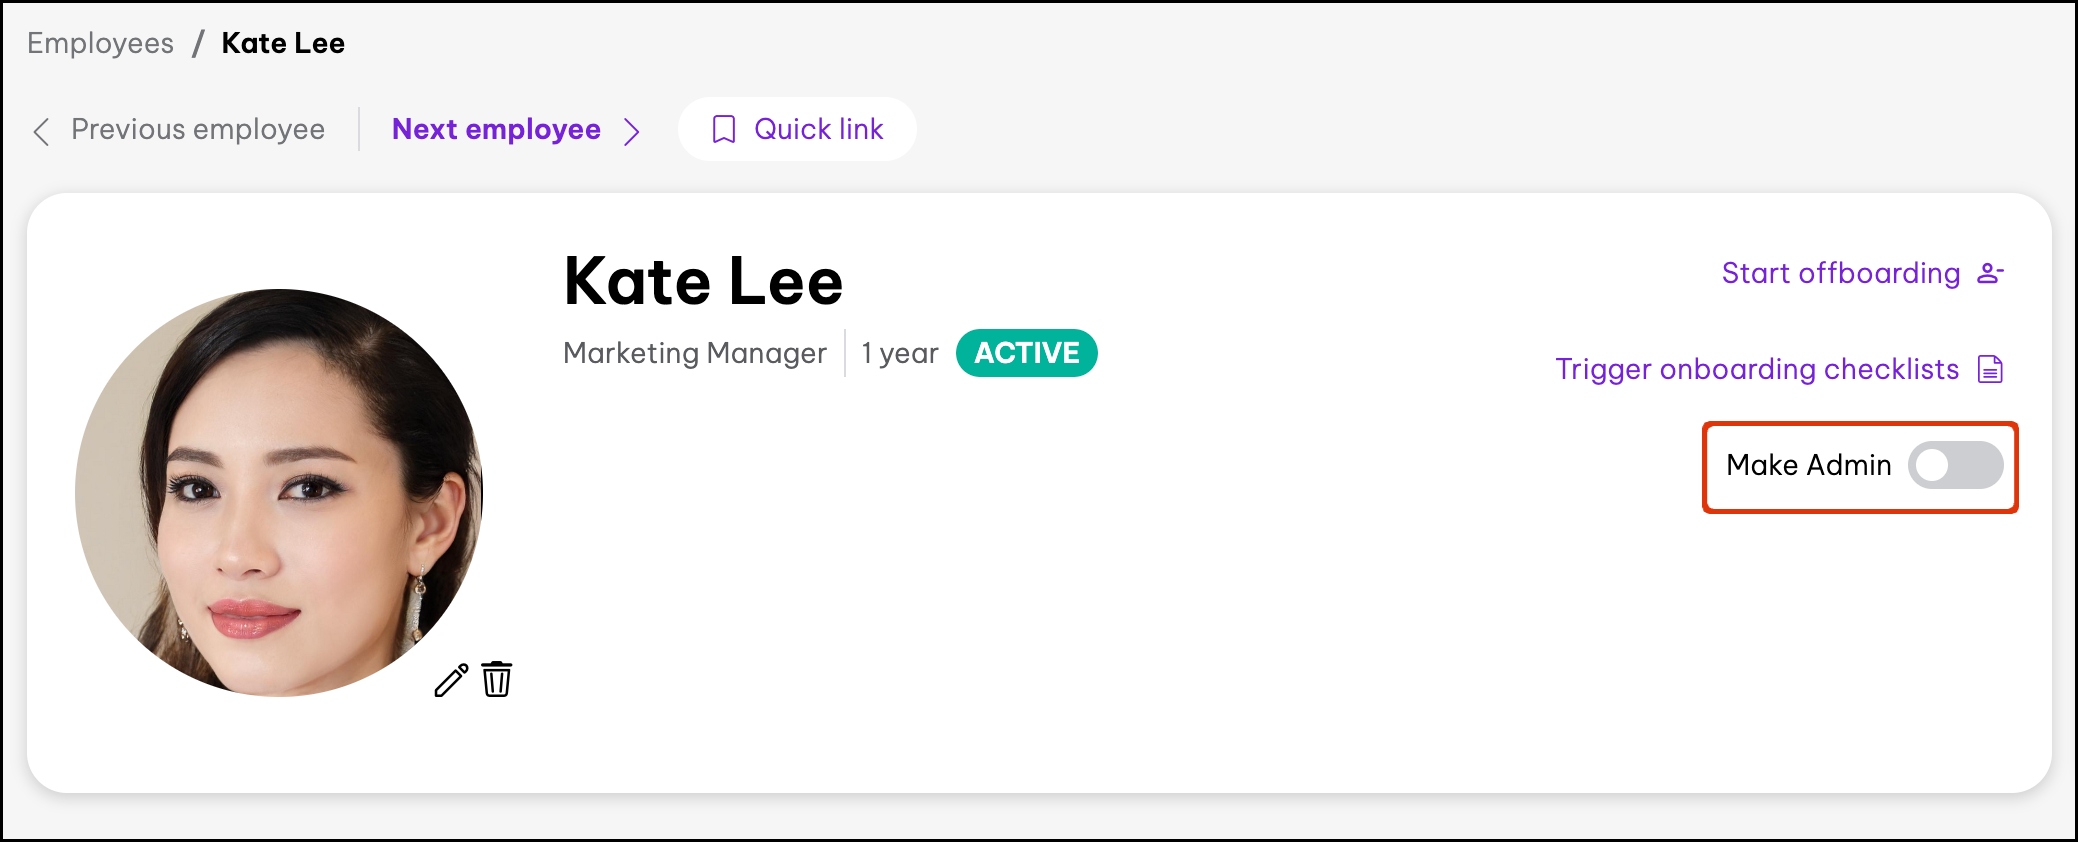This screenshot has height=842, width=2078.
Task: Go back to Employees in the breadcrumb
Action: (x=100, y=43)
